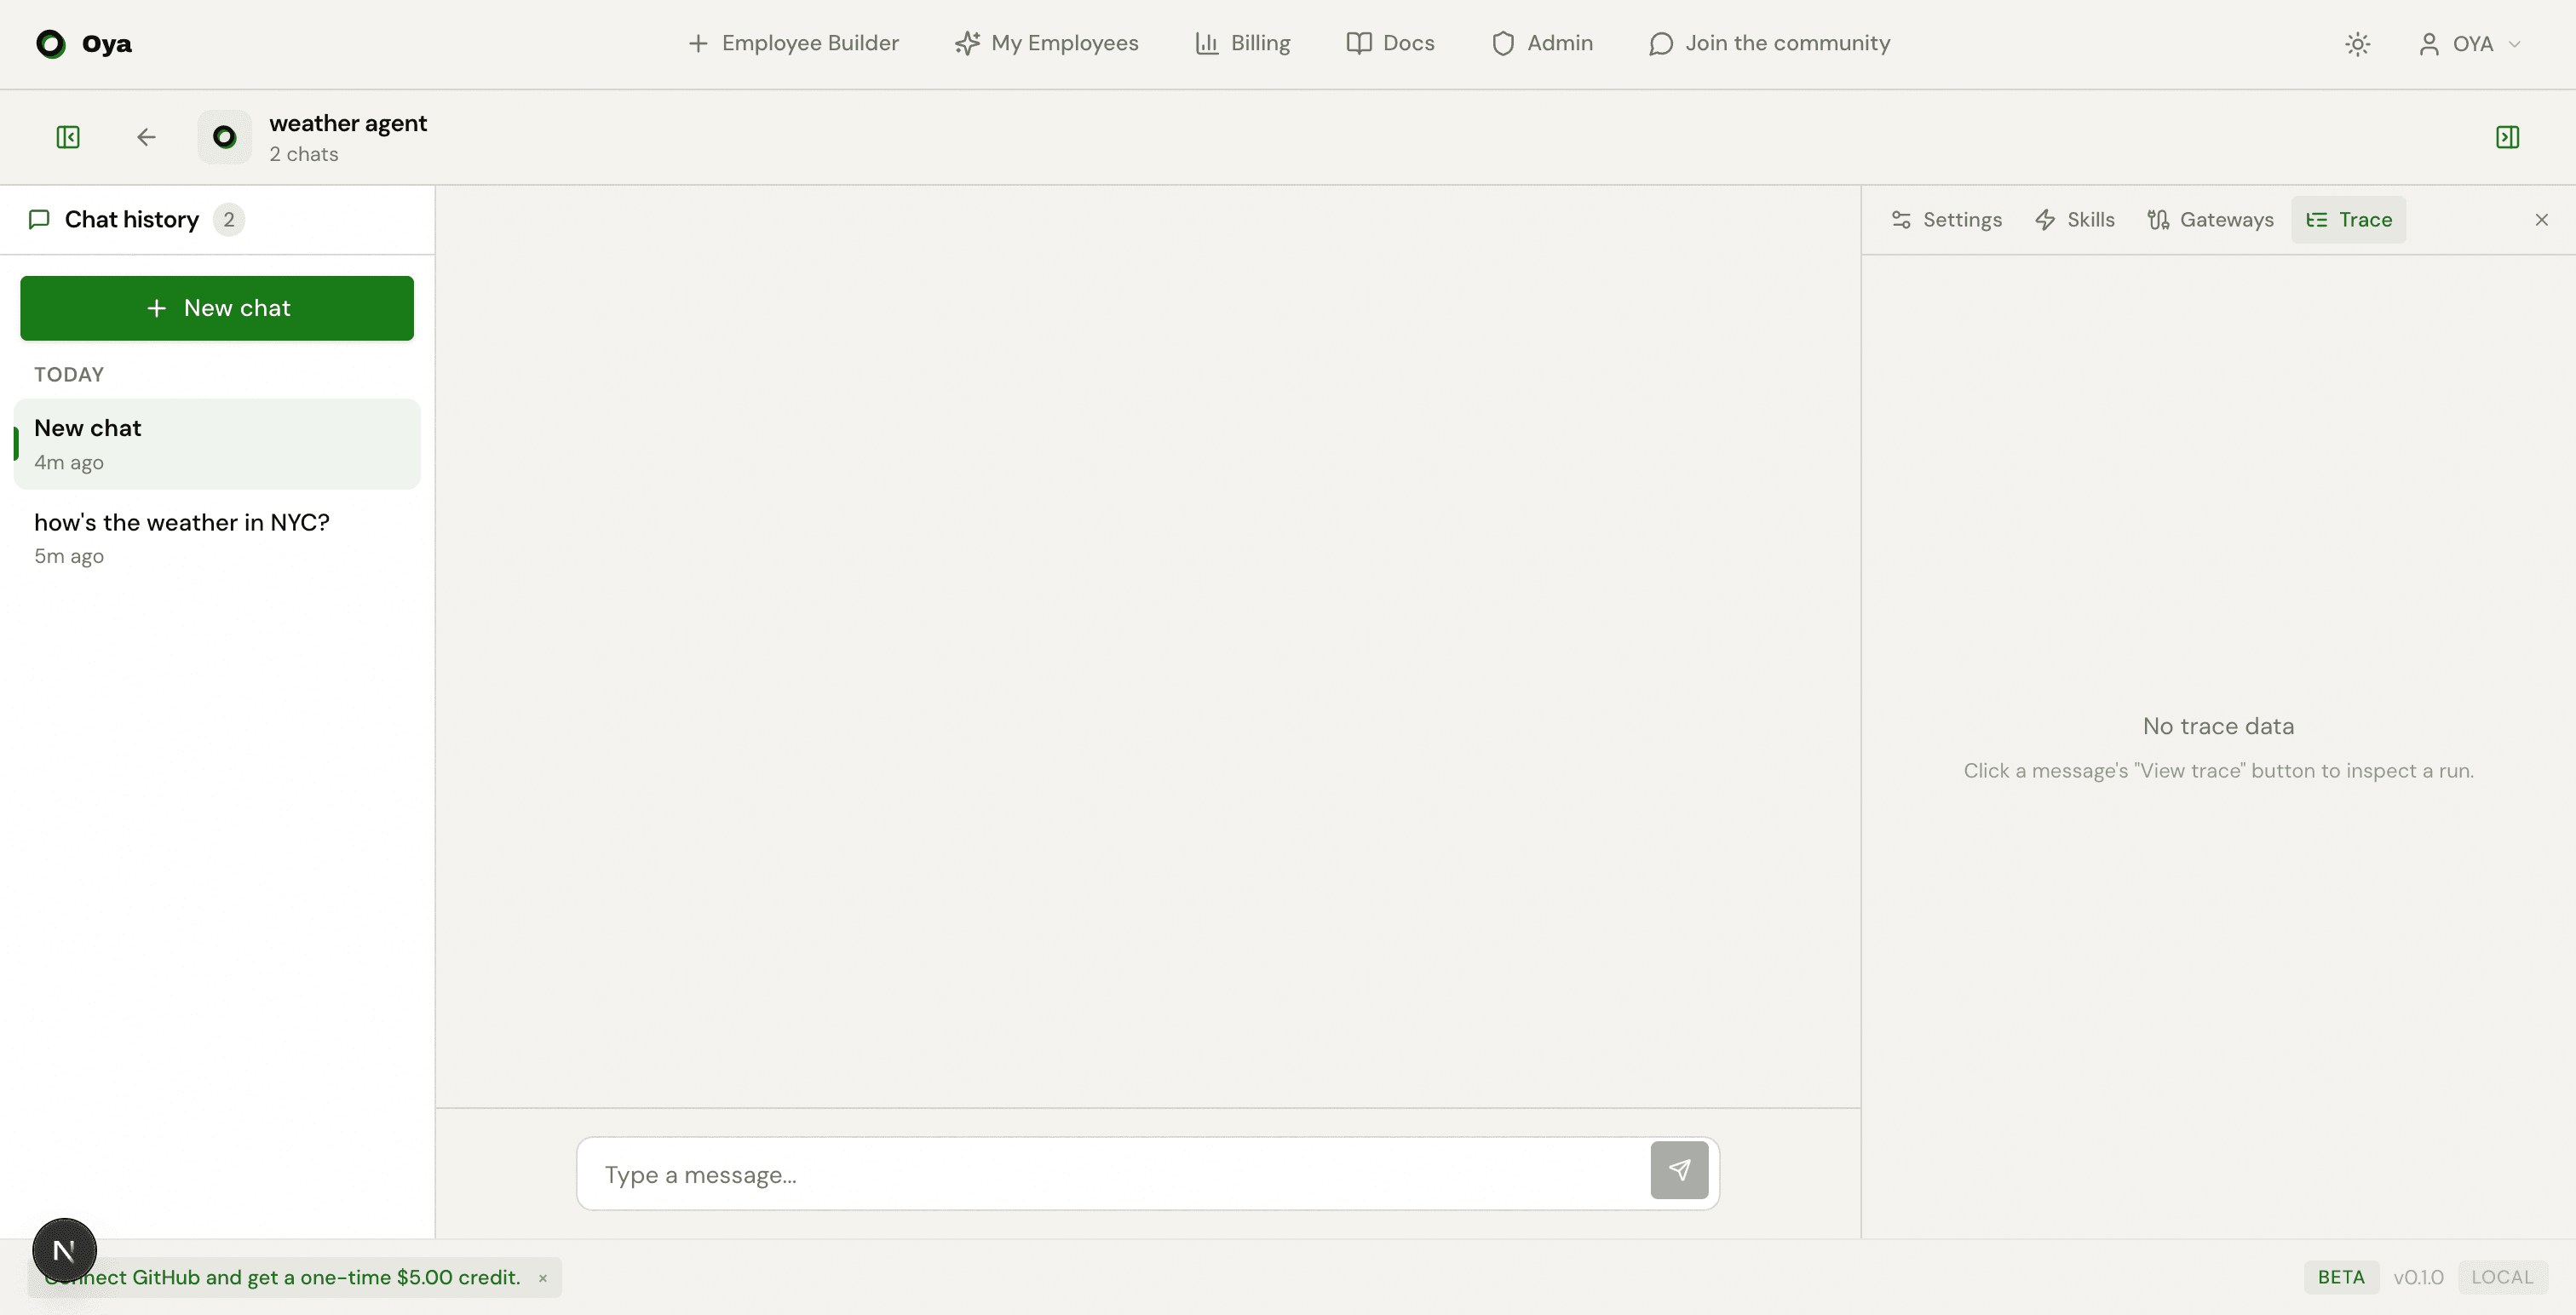
Task: Click the chat history speech bubble icon
Action: click(x=39, y=219)
